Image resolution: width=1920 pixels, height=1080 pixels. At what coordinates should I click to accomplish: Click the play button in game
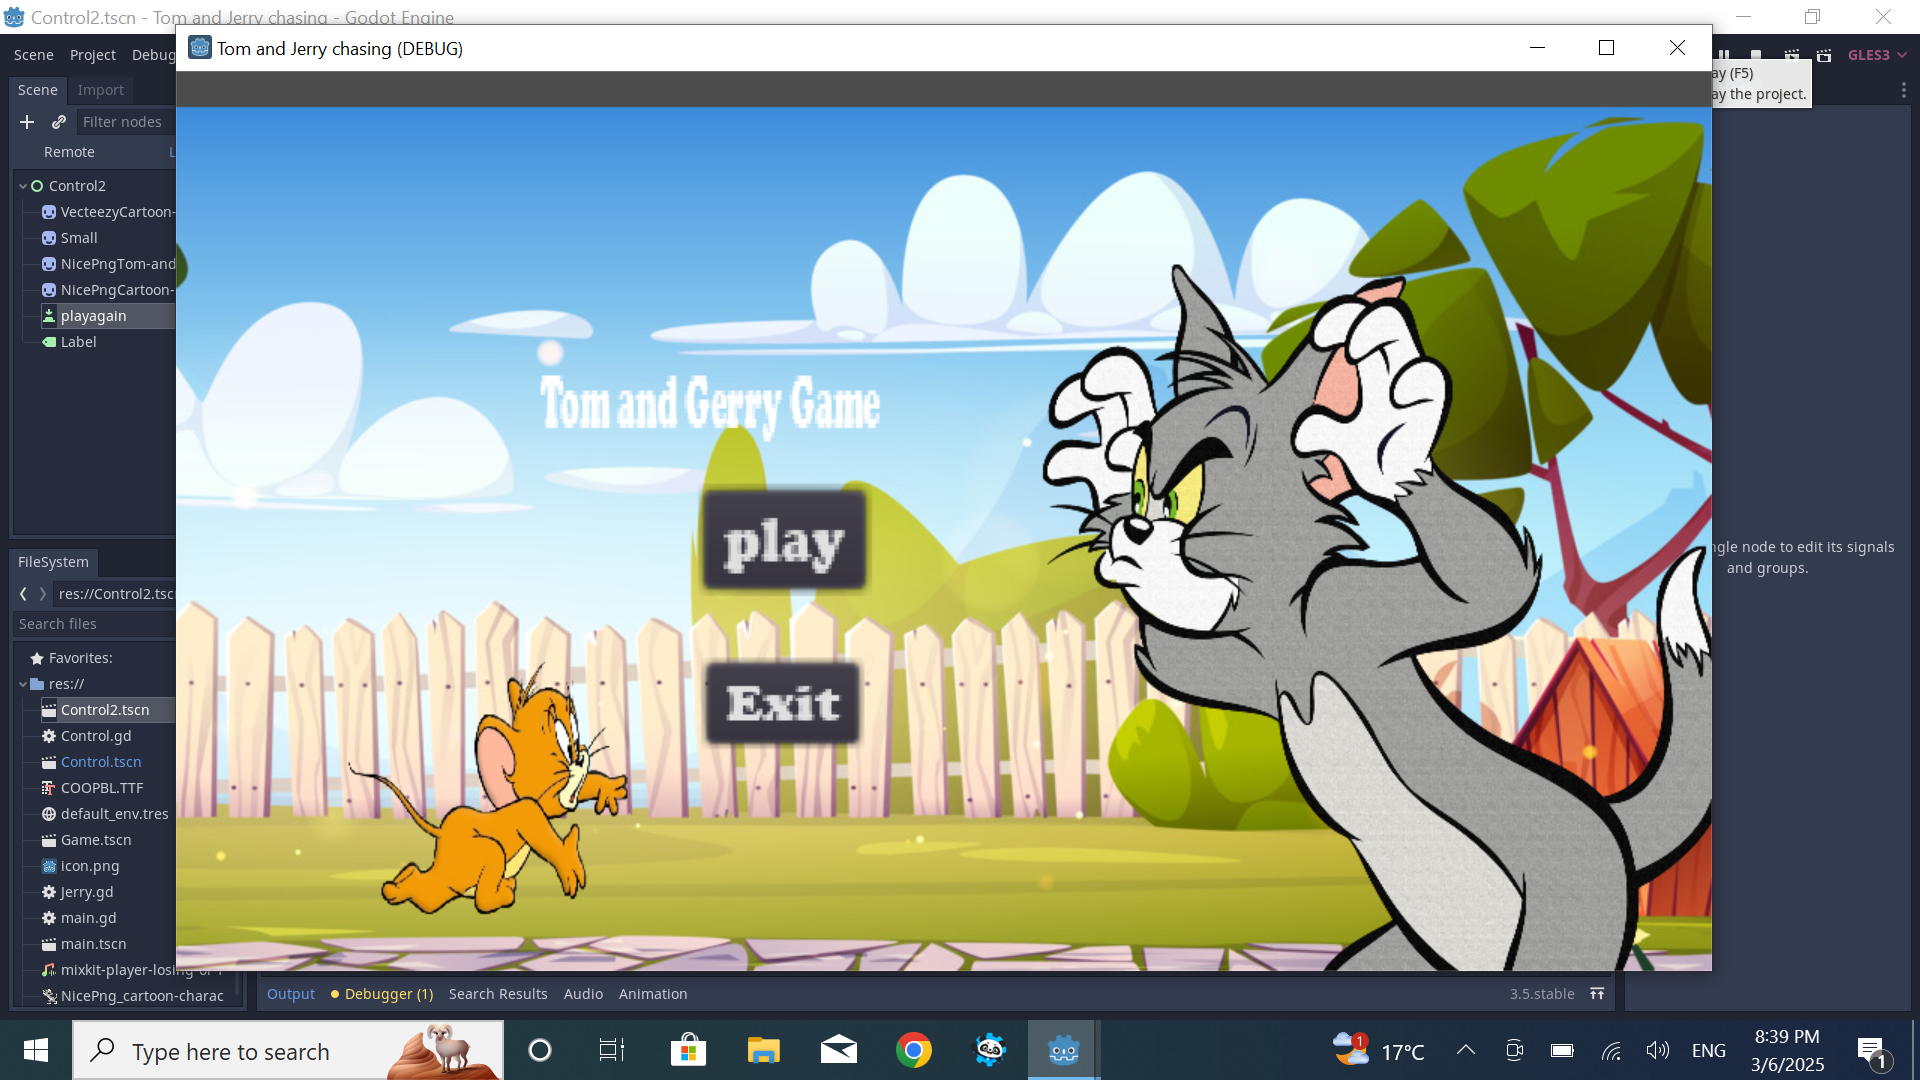tap(784, 541)
